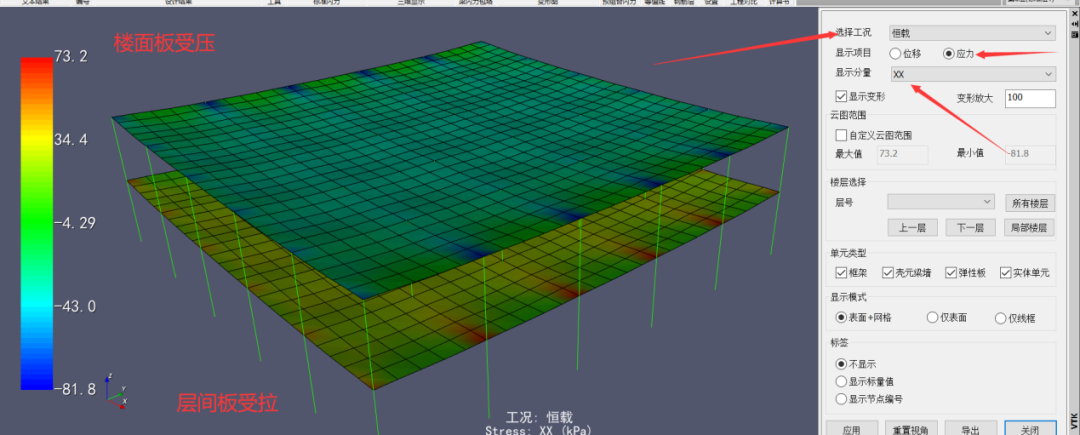Click the 应用 apply button
Image resolution: width=1080 pixels, height=435 pixels.
851,428
